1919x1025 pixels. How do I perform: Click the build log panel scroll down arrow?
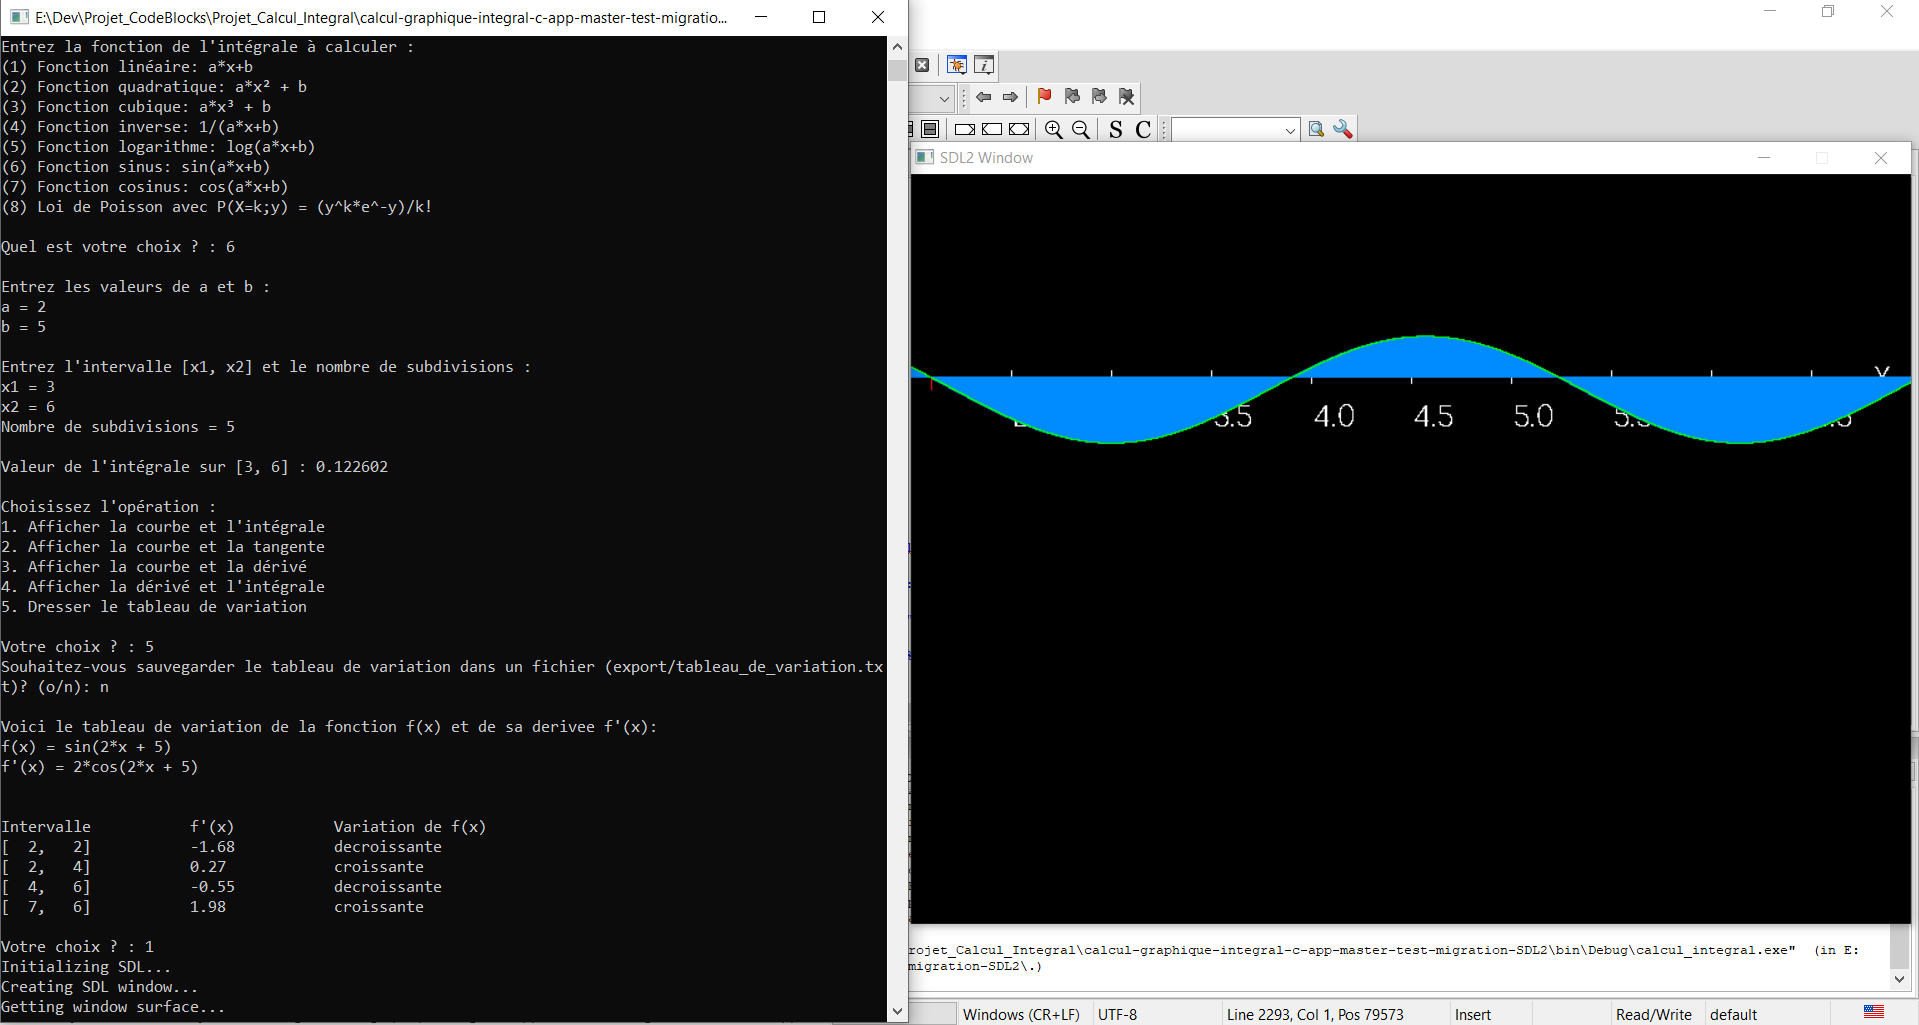coord(1899,980)
